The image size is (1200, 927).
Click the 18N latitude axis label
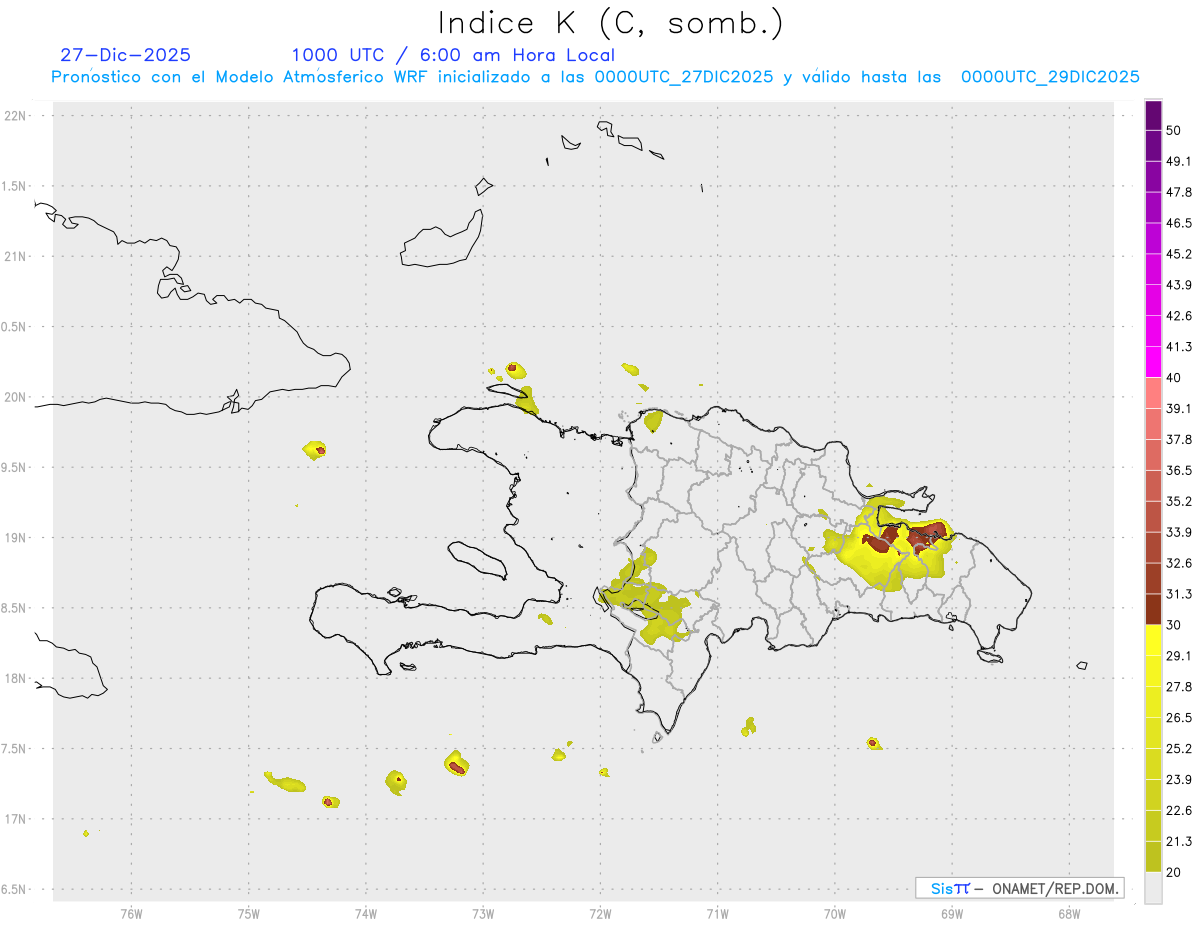[16, 678]
